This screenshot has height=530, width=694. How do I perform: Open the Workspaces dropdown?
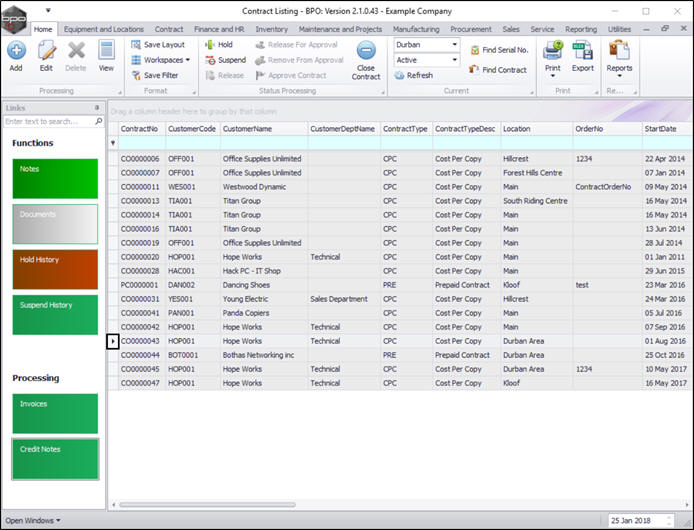162,60
